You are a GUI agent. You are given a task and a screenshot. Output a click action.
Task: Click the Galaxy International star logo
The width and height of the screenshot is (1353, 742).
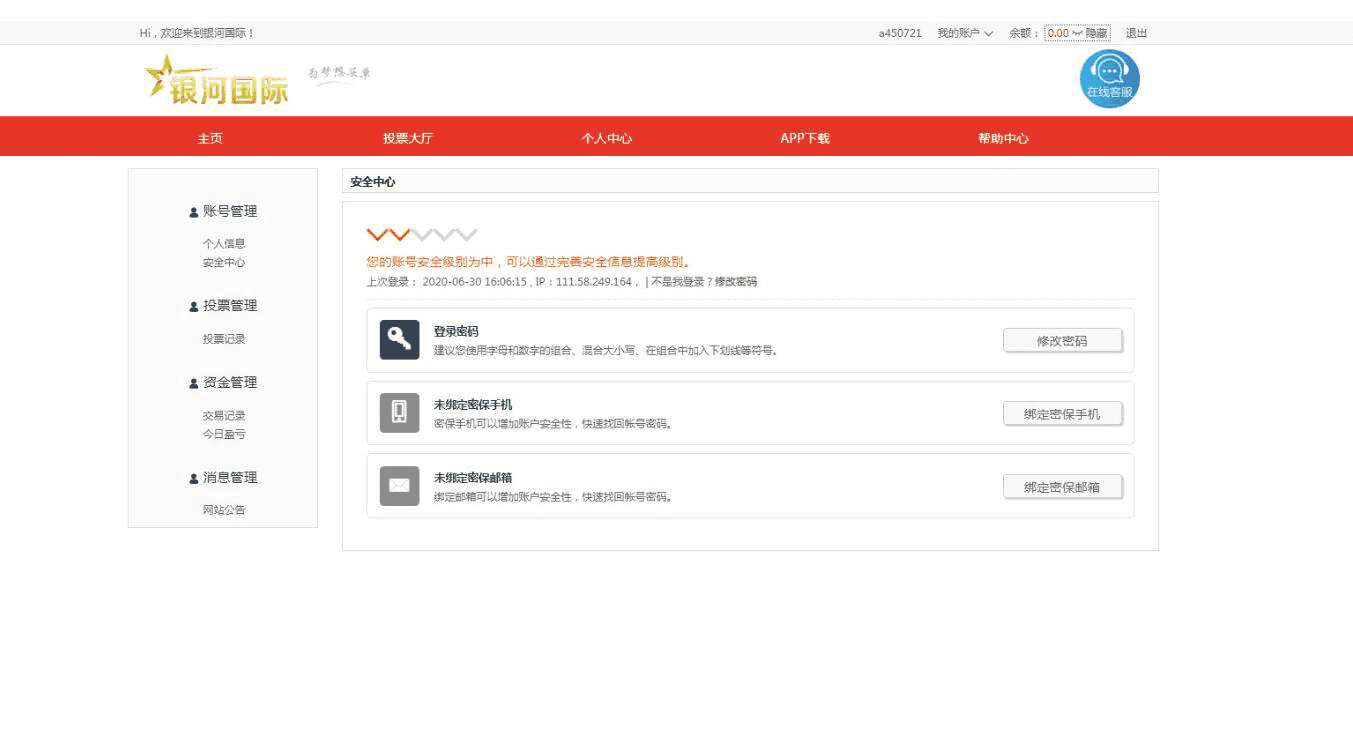coord(217,80)
